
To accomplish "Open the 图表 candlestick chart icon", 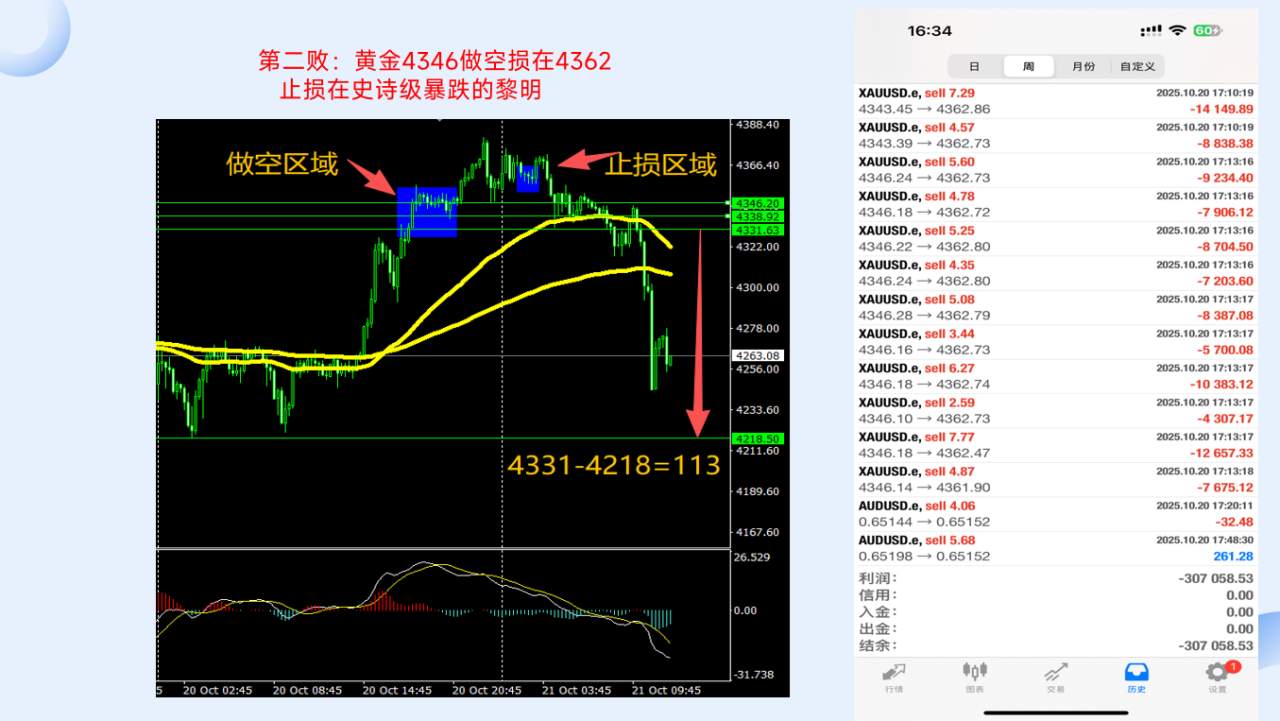I will point(974,671).
